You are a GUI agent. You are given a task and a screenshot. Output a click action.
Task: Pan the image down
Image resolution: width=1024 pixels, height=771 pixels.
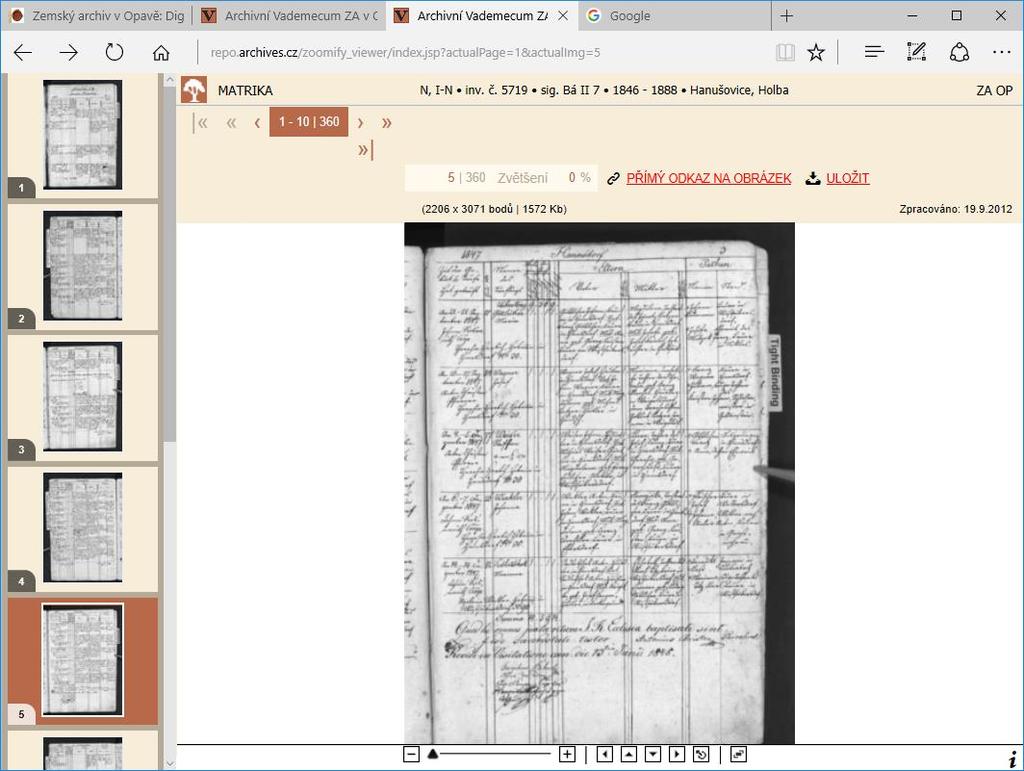click(x=652, y=755)
